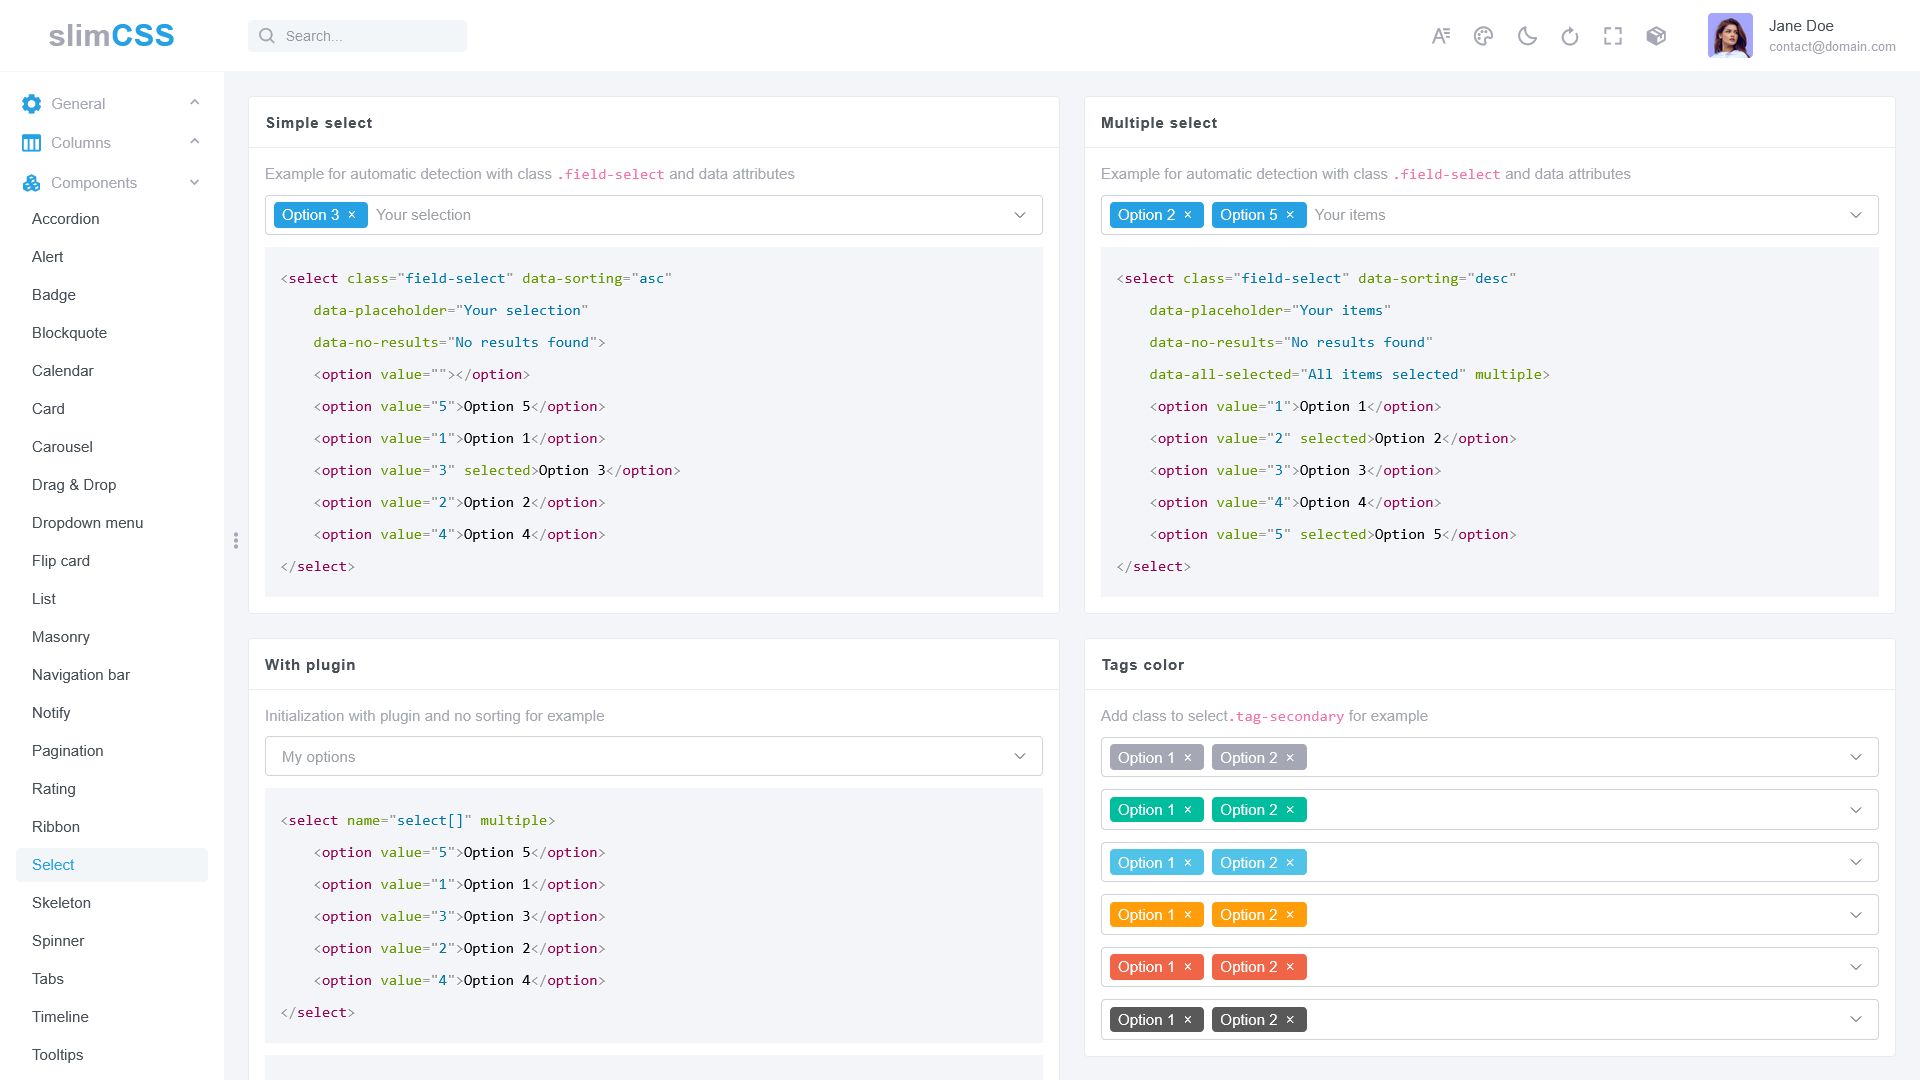Remove Option 3 tag from simple select
Screen dimensions: 1920x1080
pyautogui.click(x=352, y=215)
